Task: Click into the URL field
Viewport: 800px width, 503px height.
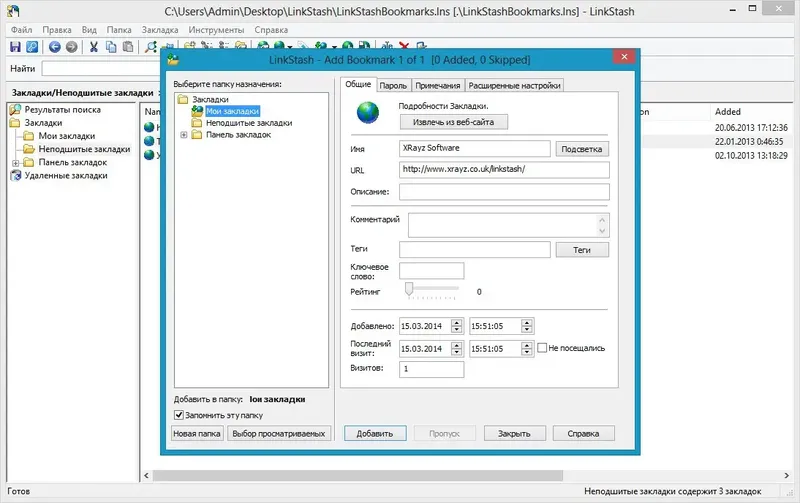Action: pyautogui.click(x=504, y=169)
